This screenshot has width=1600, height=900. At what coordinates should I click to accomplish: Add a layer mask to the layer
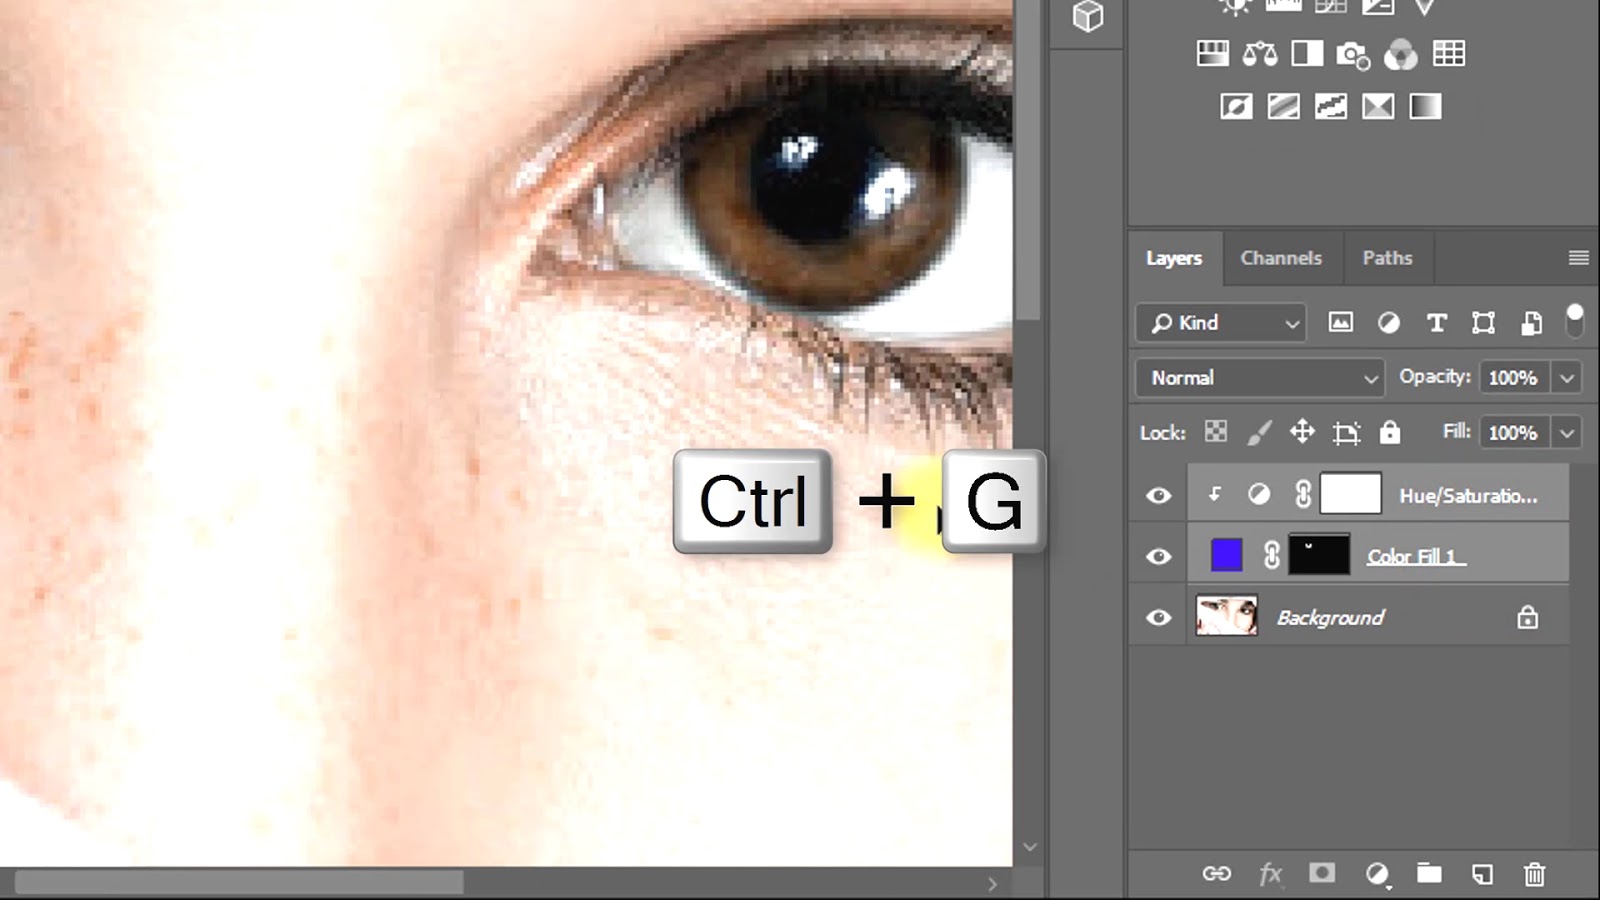coord(1321,872)
